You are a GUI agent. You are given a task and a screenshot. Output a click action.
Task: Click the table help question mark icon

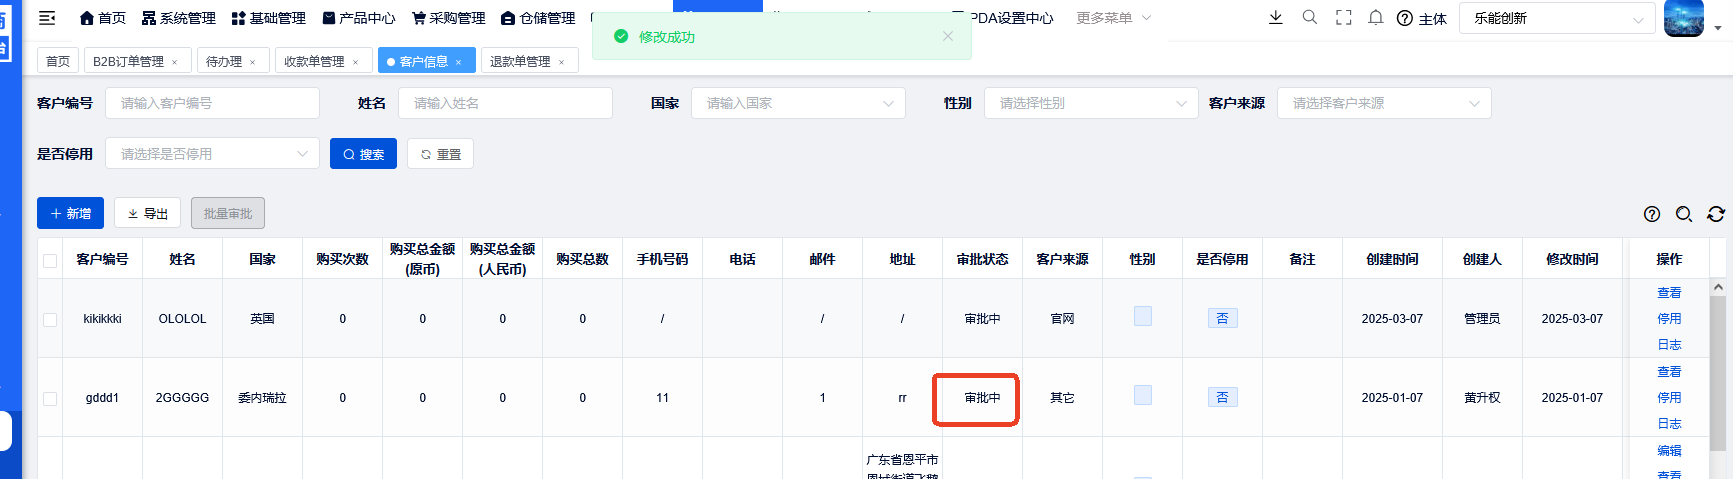[x=1651, y=214]
